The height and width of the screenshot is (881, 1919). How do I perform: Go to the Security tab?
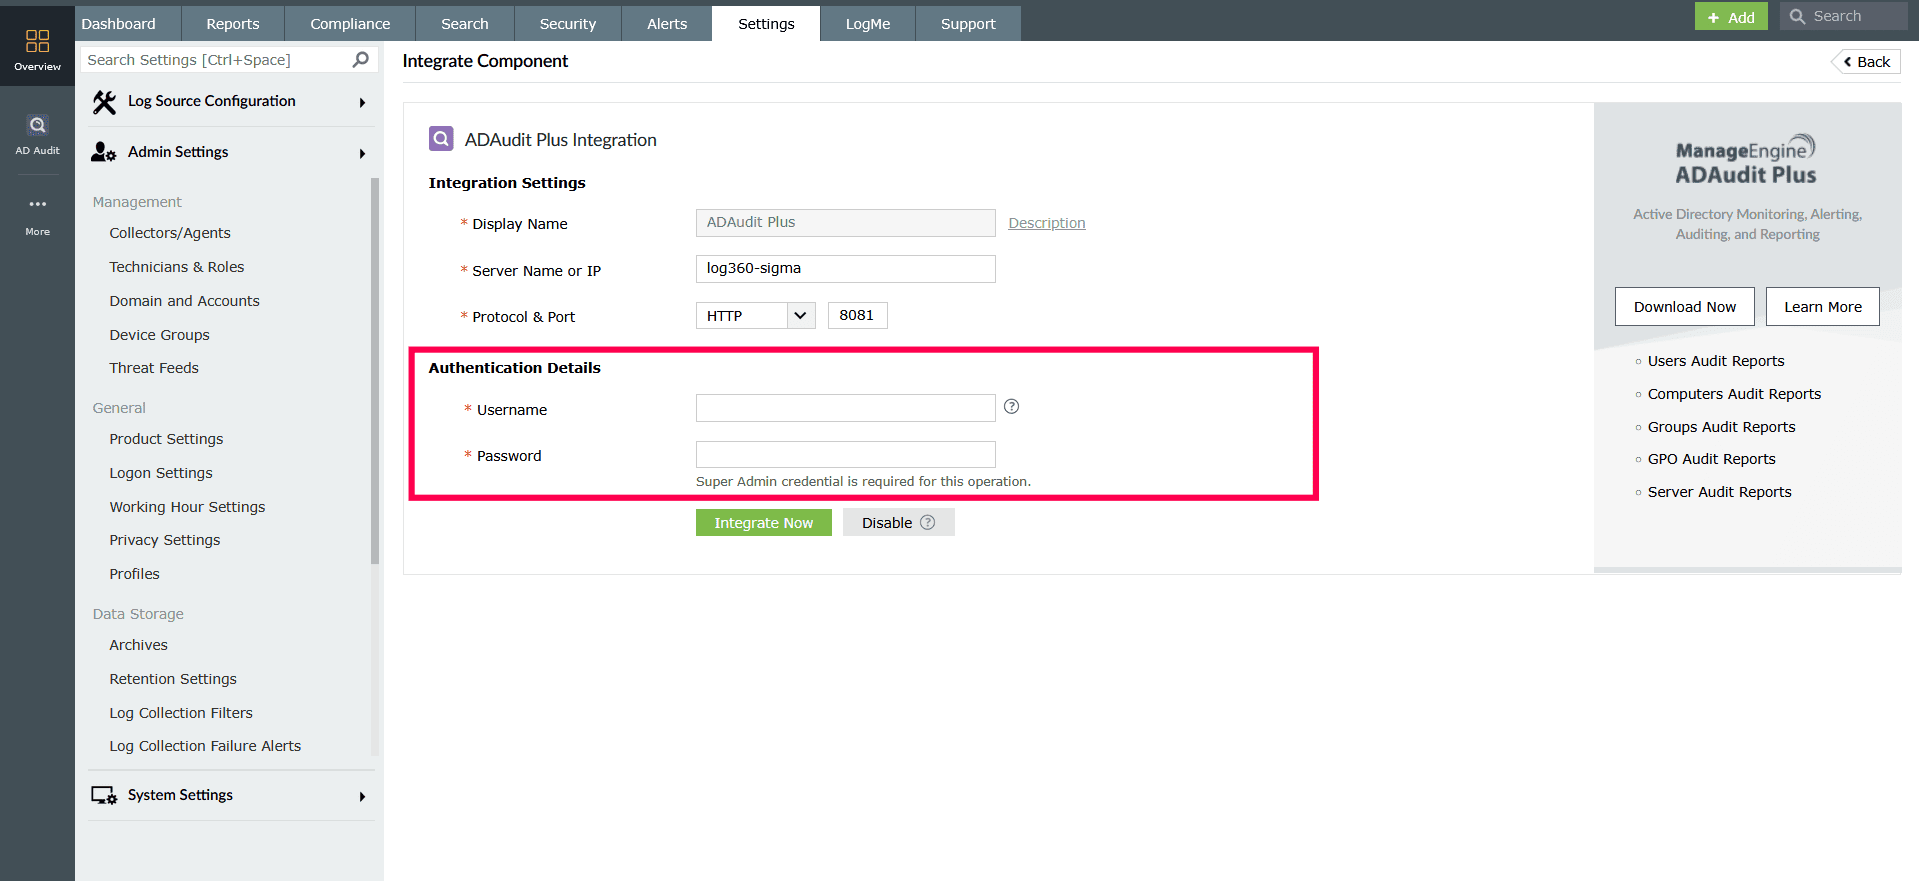click(568, 24)
